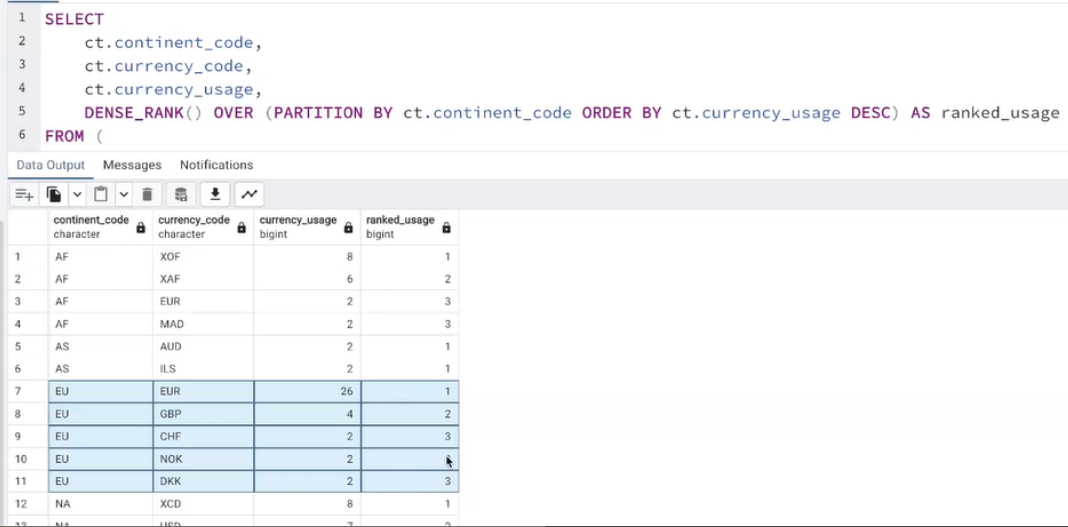Click ct.currency_usage on editor line 4

(x=168, y=89)
